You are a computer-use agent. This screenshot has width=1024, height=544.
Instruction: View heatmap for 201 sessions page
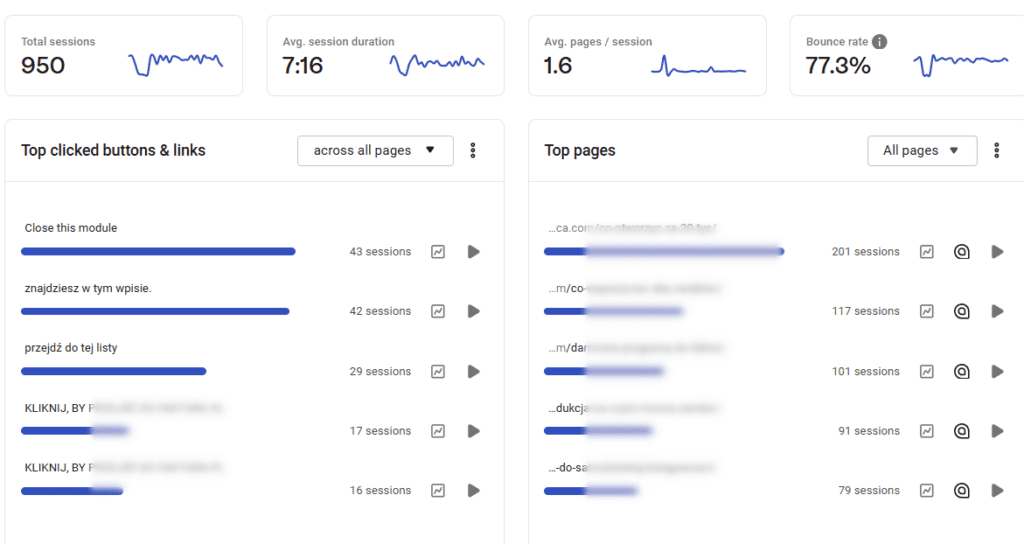[x=962, y=252]
